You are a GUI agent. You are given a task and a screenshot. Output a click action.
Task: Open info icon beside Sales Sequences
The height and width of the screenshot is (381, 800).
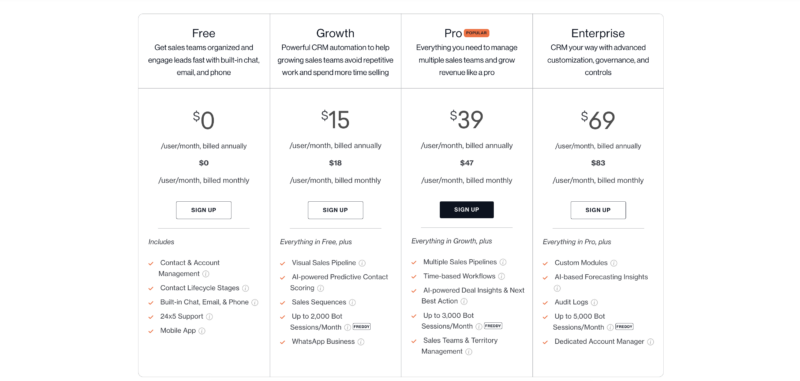pyautogui.click(x=352, y=302)
